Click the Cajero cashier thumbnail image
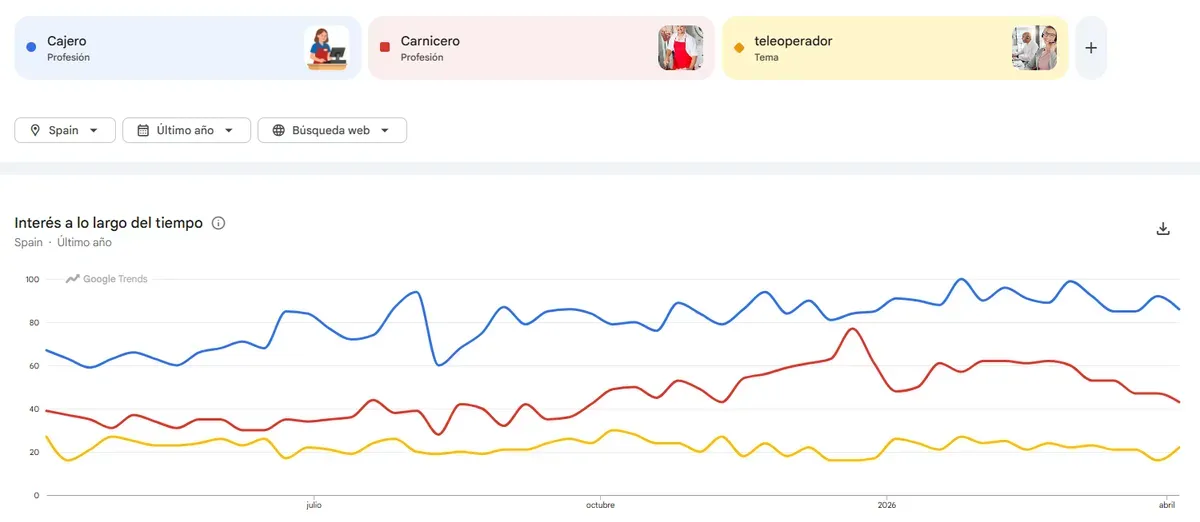This screenshot has width=1200, height=522. tap(326, 48)
